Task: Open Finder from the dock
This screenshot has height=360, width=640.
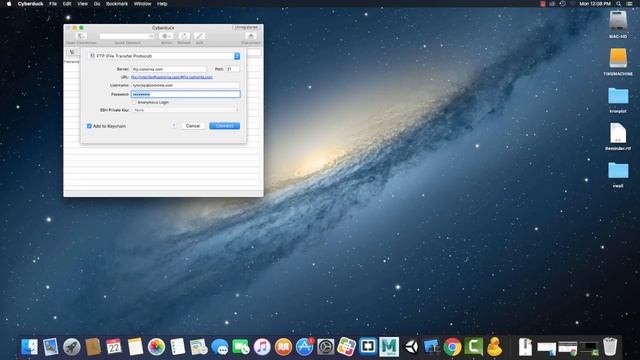Action: [29, 347]
